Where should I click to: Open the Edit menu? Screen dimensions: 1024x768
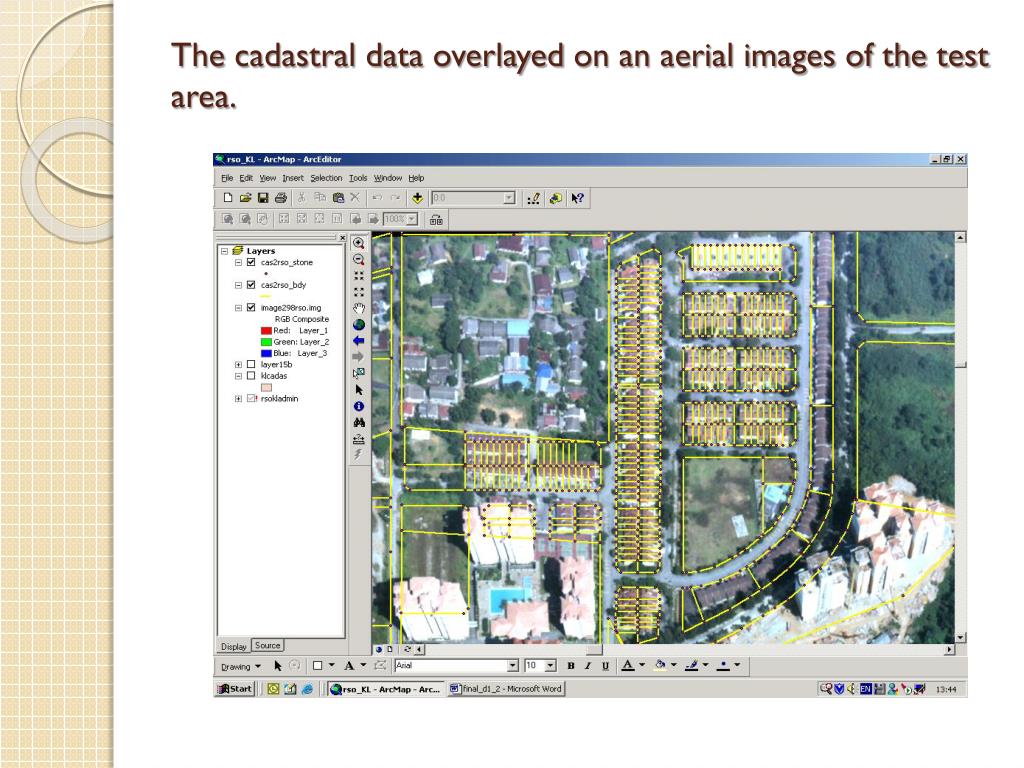pos(246,178)
